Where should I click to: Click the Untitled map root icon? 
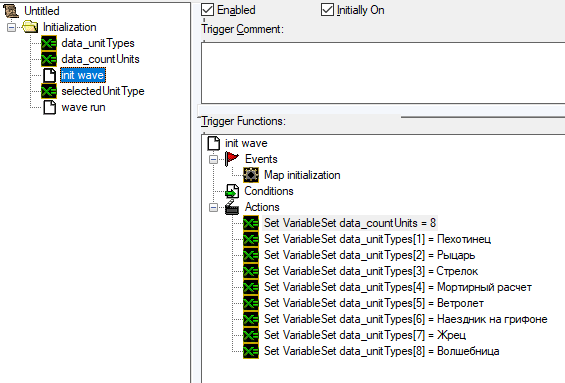pos(11,11)
